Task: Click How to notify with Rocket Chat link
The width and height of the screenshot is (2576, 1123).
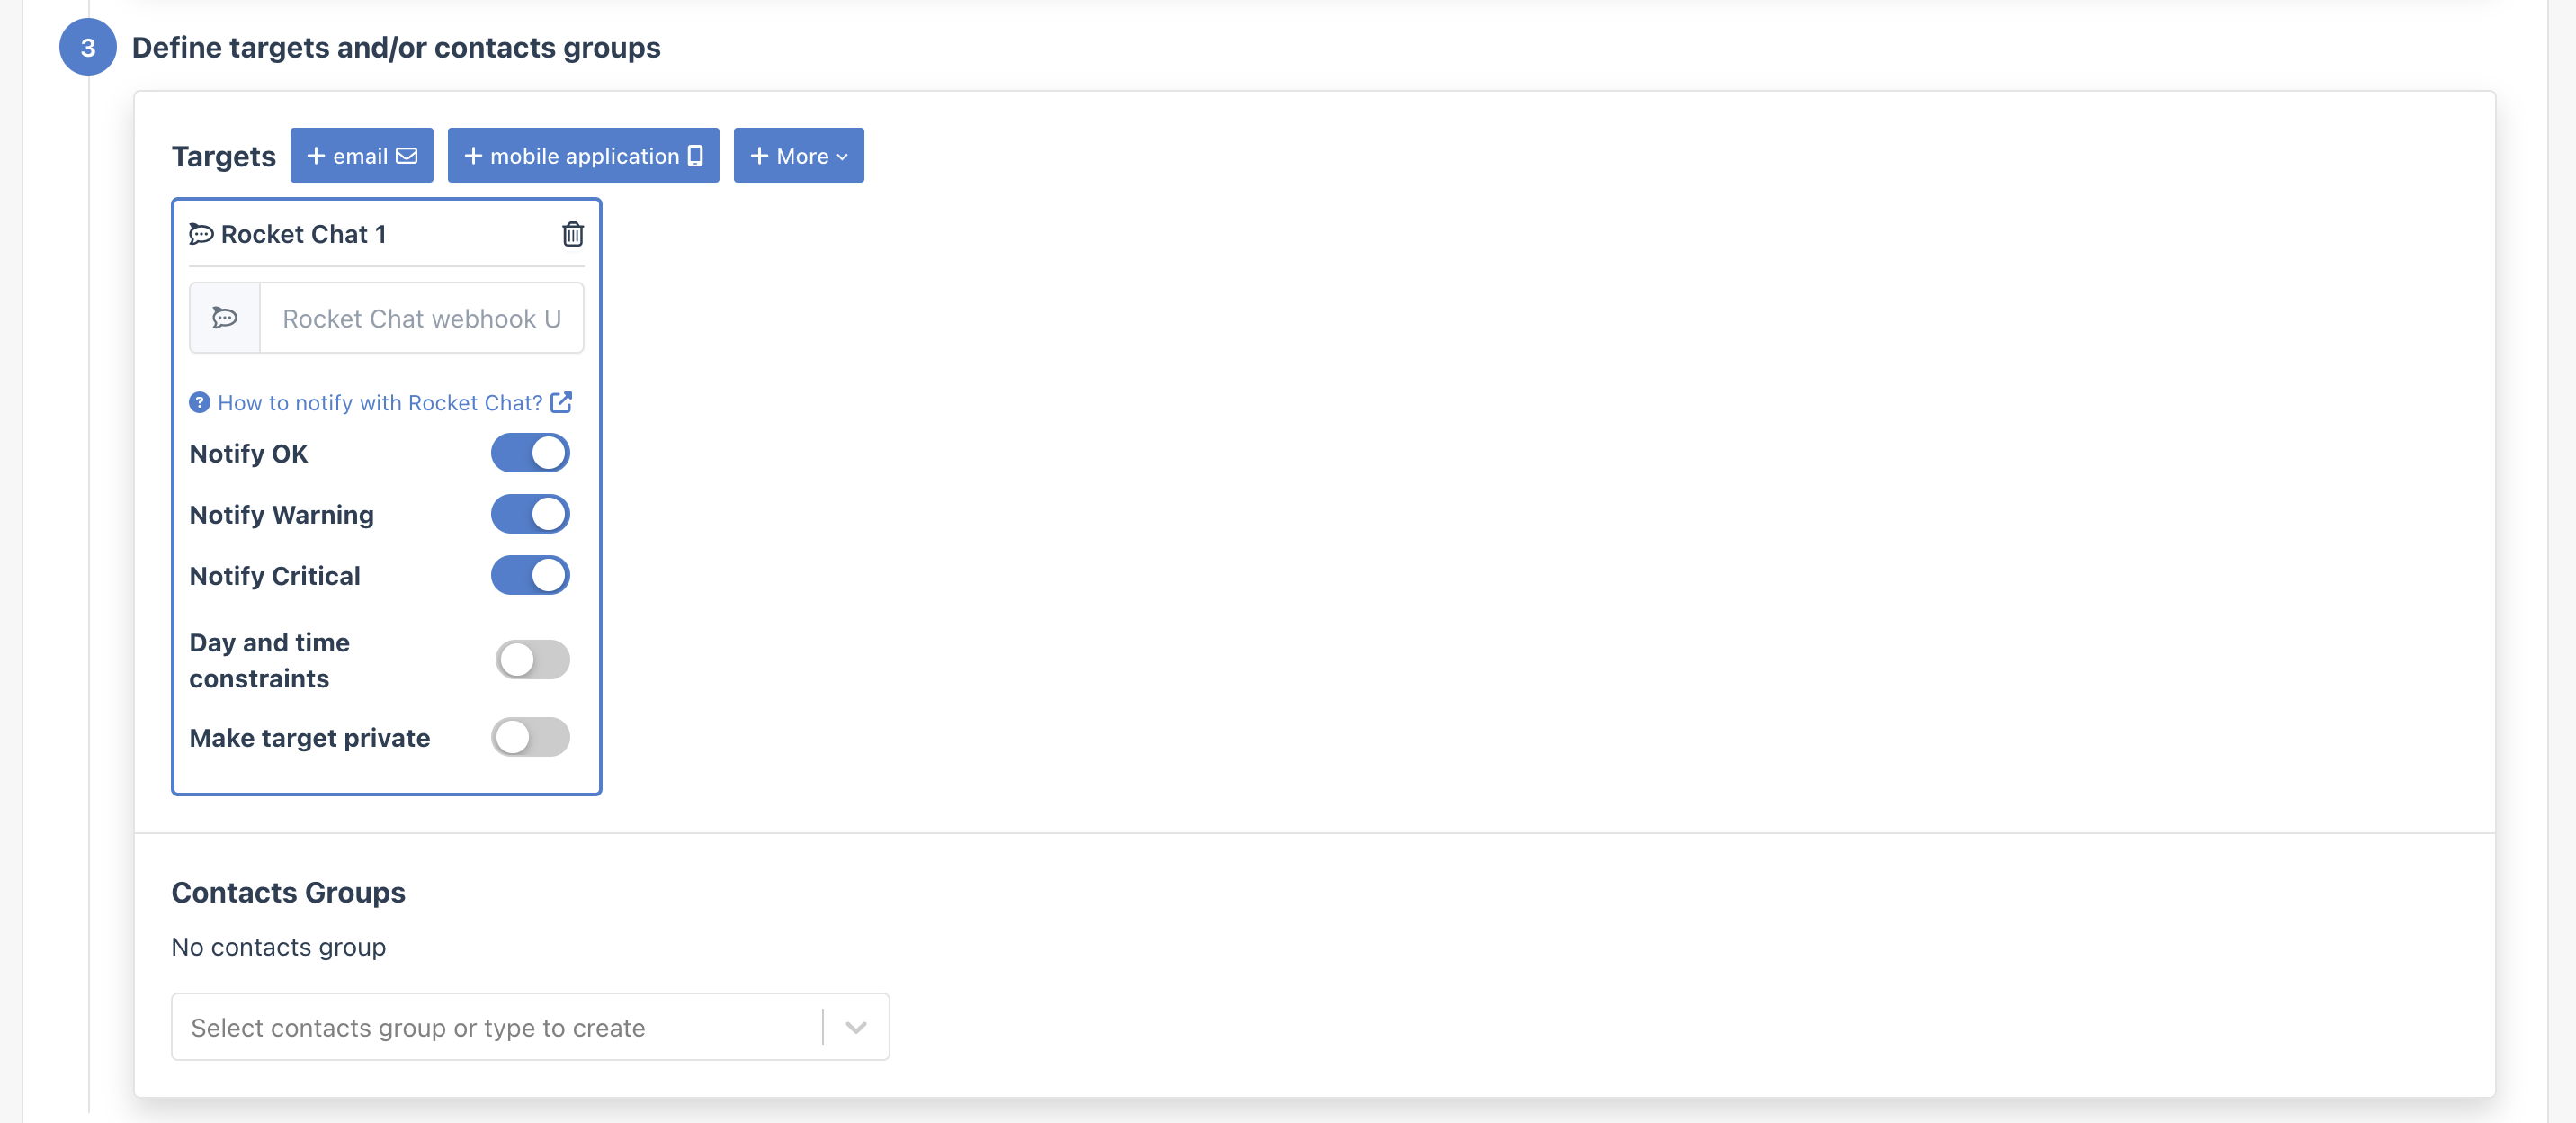Action: click(x=380, y=400)
